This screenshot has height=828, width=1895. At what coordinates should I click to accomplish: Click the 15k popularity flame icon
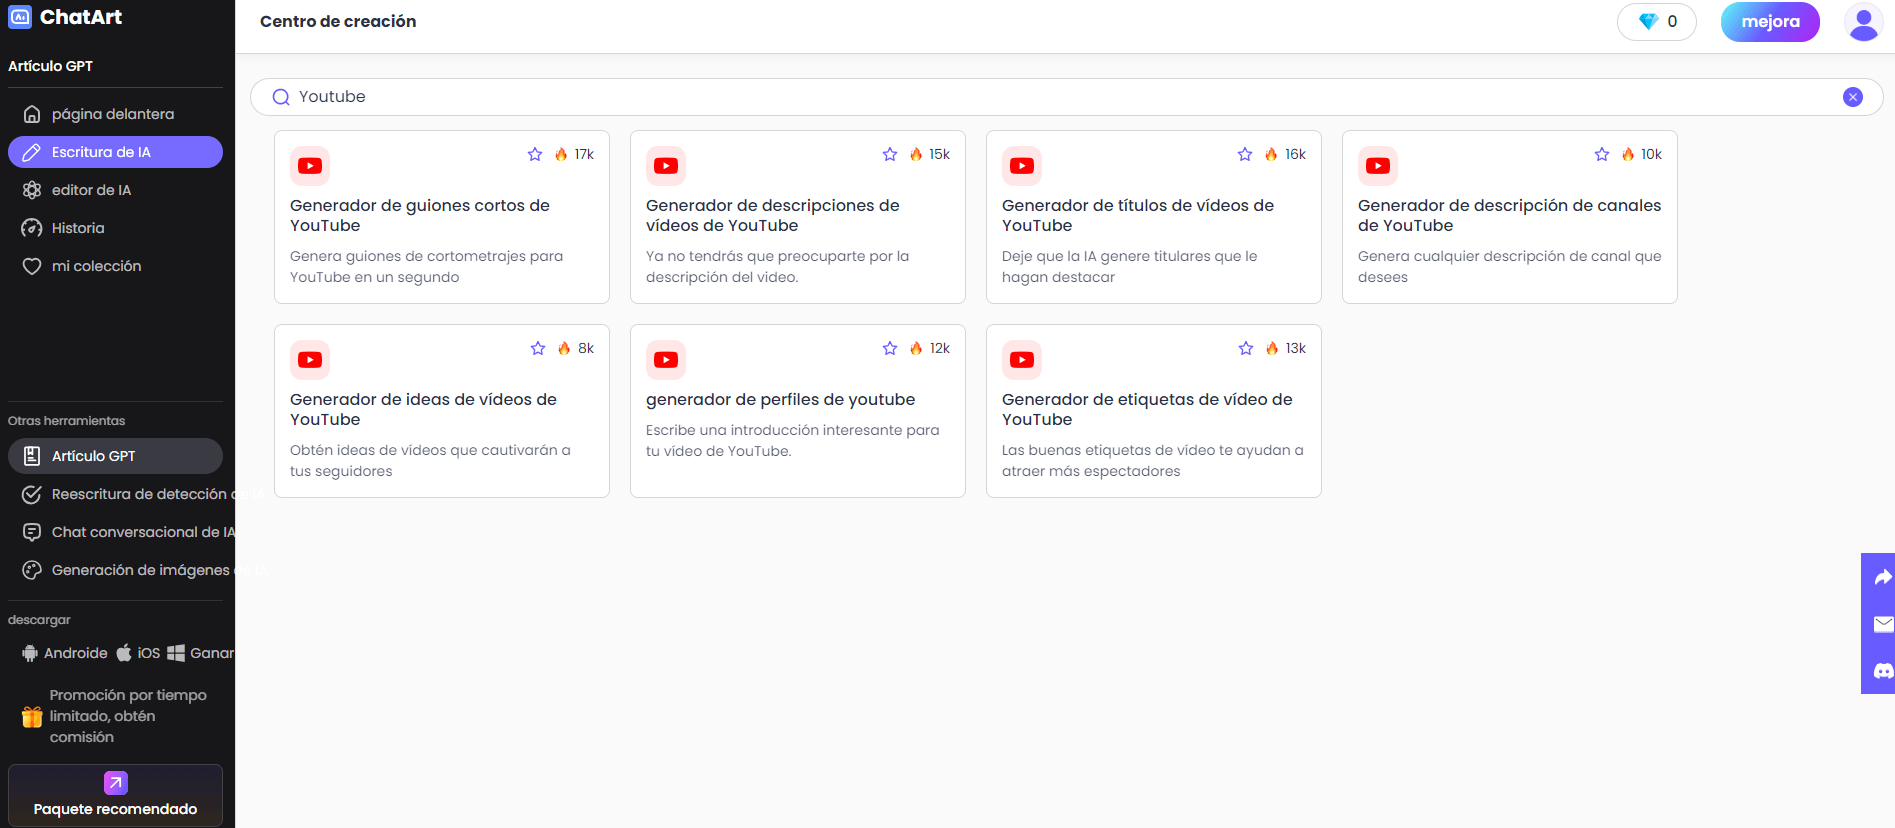pyautogui.click(x=916, y=154)
